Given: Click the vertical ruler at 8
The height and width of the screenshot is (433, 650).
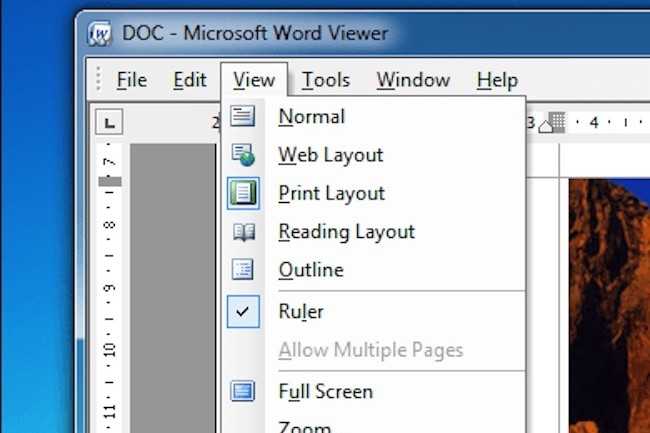Looking at the screenshot, I should point(109,225).
